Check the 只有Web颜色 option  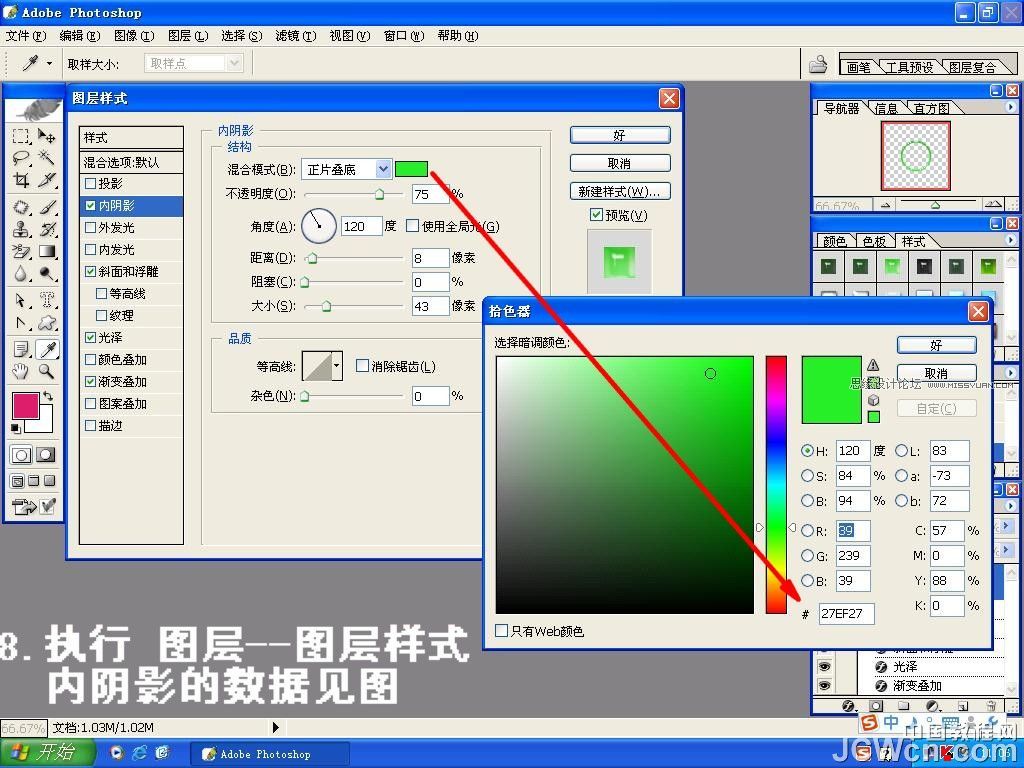pos(501,631)
